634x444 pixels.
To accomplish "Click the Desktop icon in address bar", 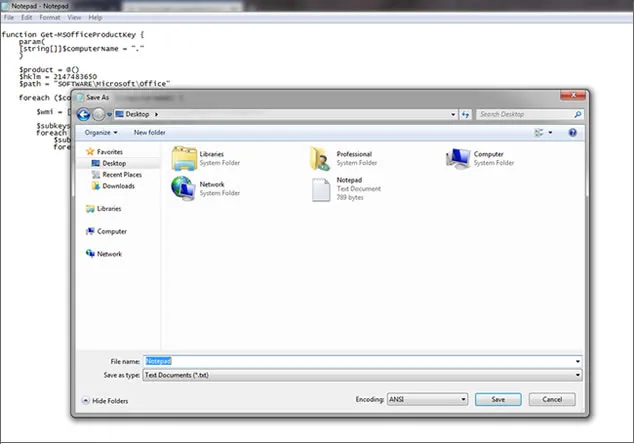I will click(x=119, y=114).
